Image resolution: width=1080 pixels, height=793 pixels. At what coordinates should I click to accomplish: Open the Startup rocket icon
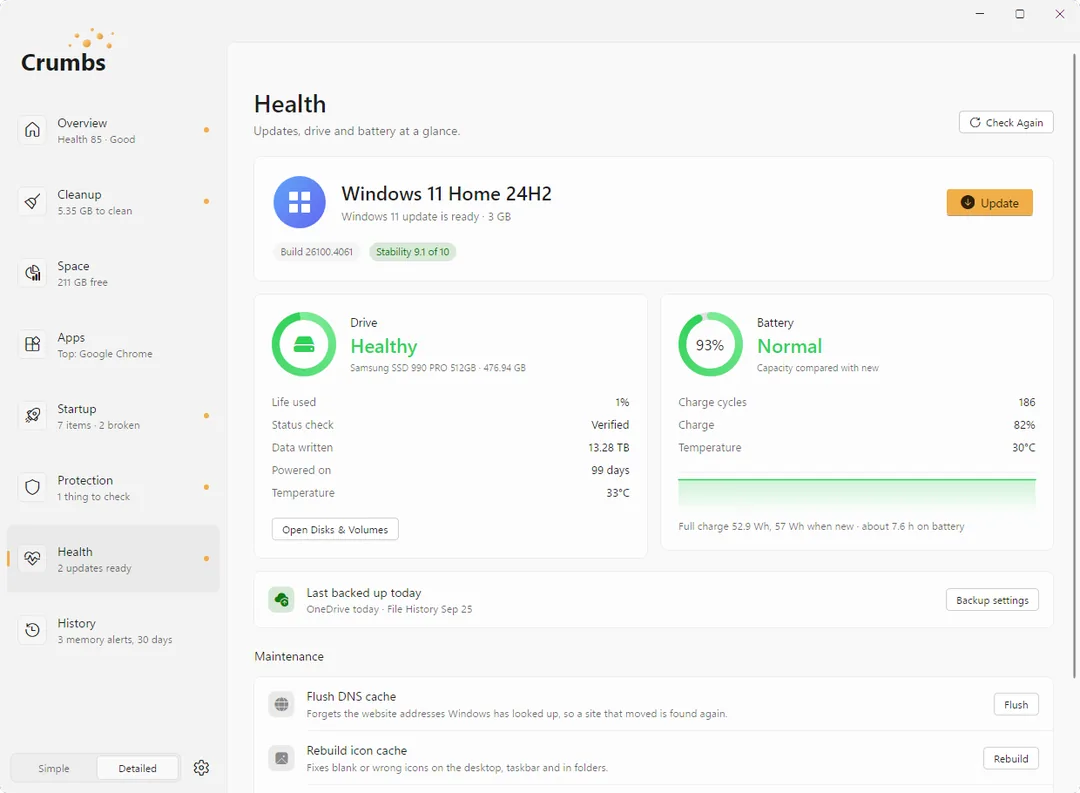(32, 415)
